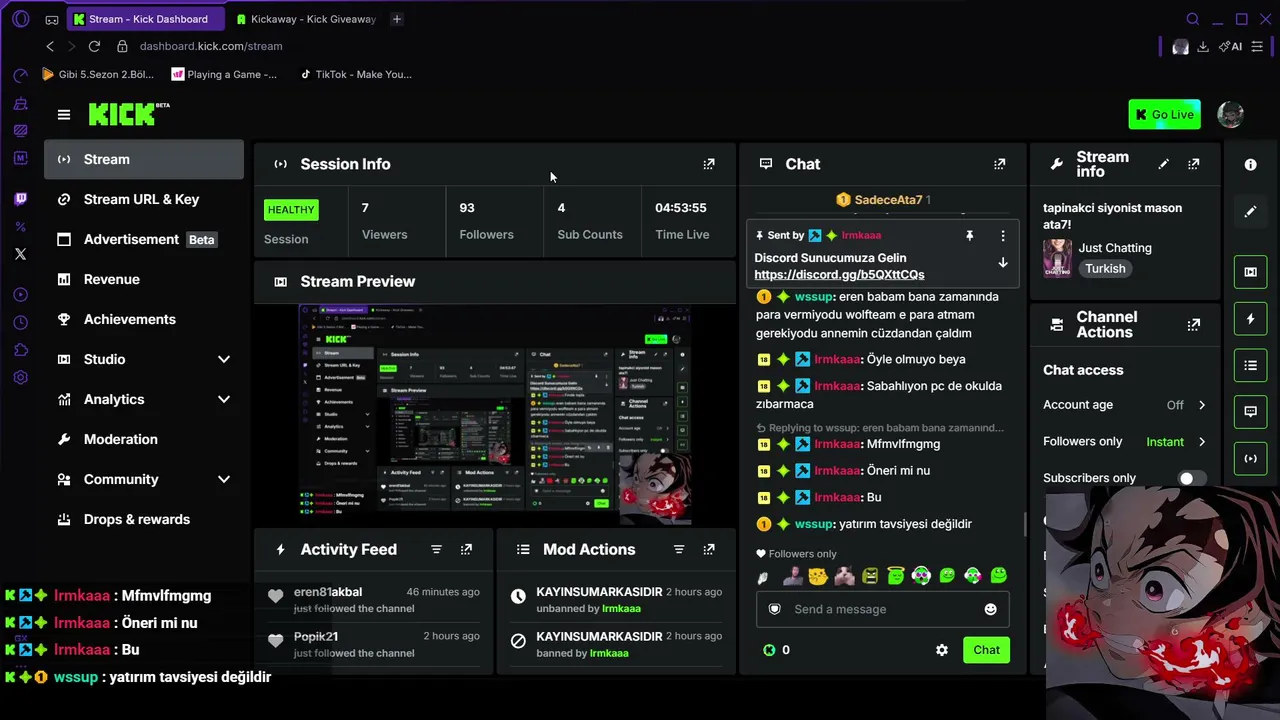The height and width of the screenshot is (720, 1280).
Task: Toggle the Mod Actions widget in right sidebar
Action: point(1250,366)
